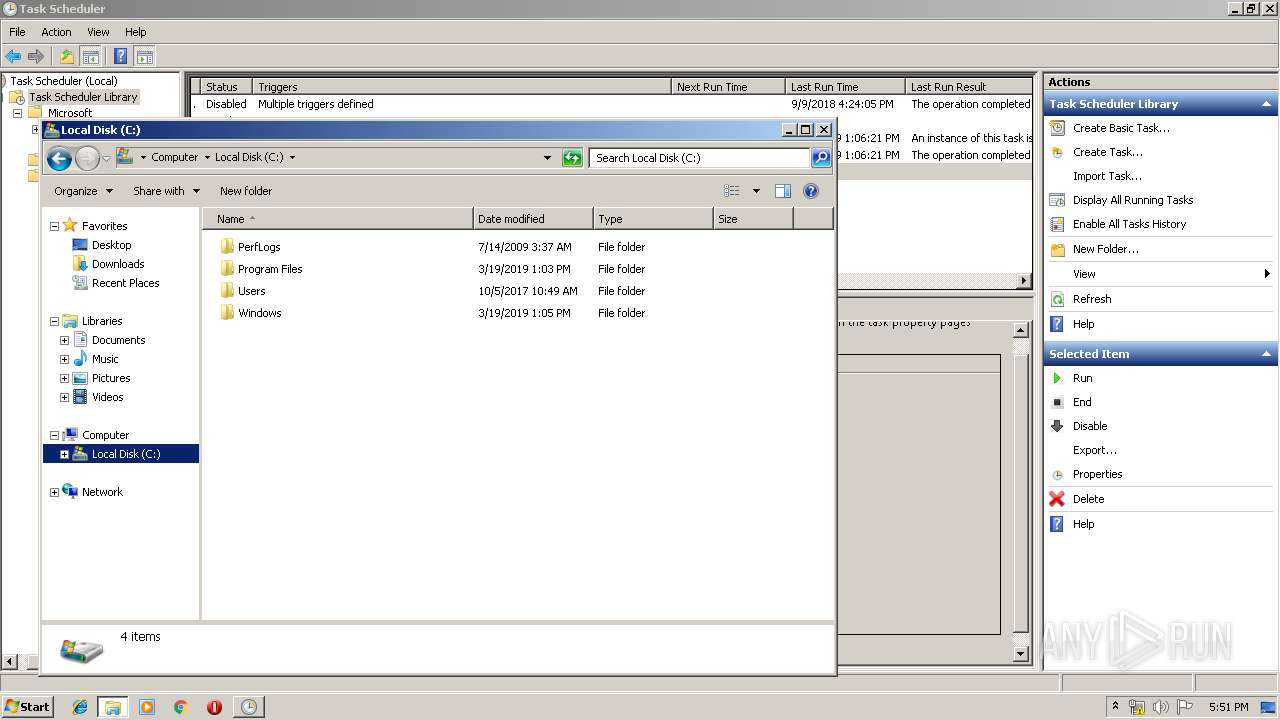Click the Change your view icon
Image resolution: width=1280 pixels, height=720 pixels.
(x=732, y=191)
